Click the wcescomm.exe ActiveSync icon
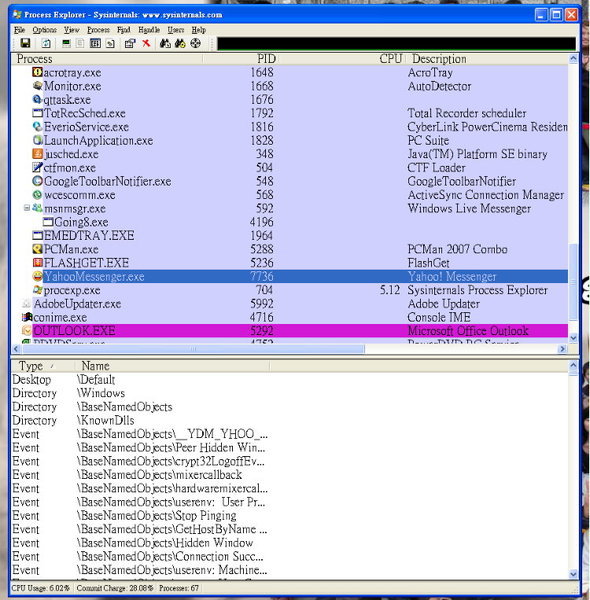Image resolution: width=590 pixels, height=600 pixels. (x=37, y=194)
